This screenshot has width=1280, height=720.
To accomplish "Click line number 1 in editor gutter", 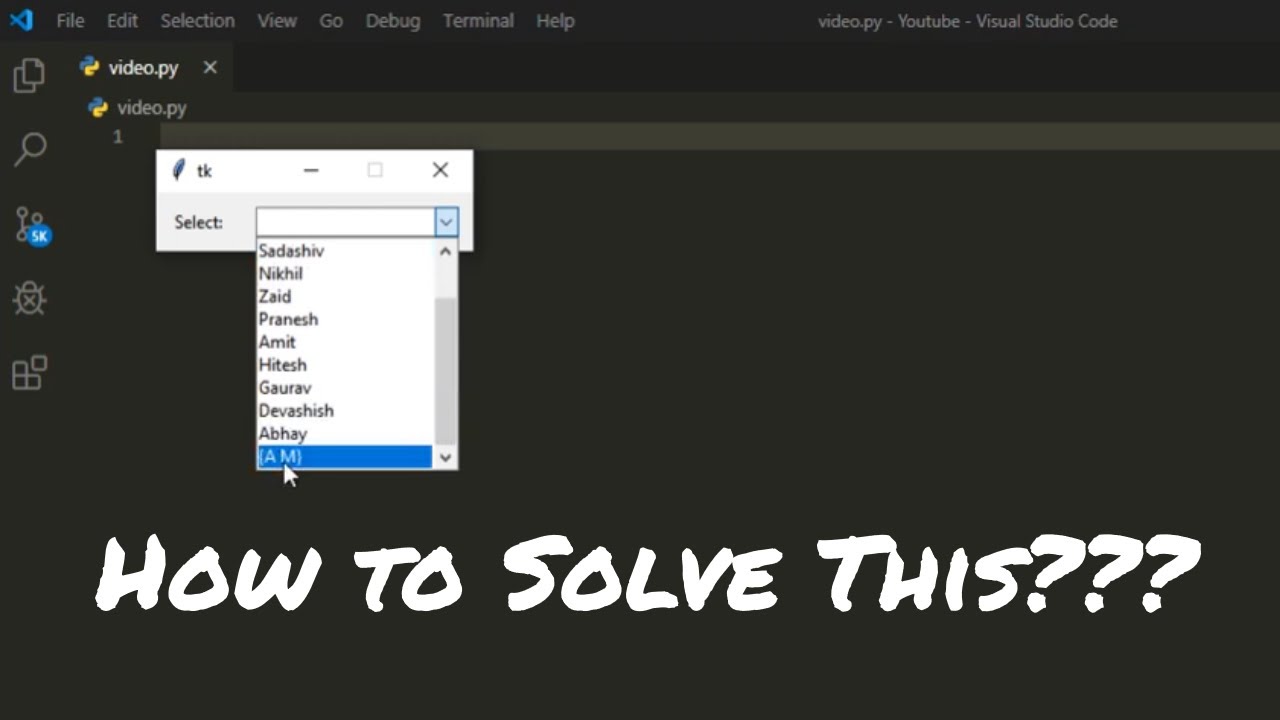I will tap(117, 137).
